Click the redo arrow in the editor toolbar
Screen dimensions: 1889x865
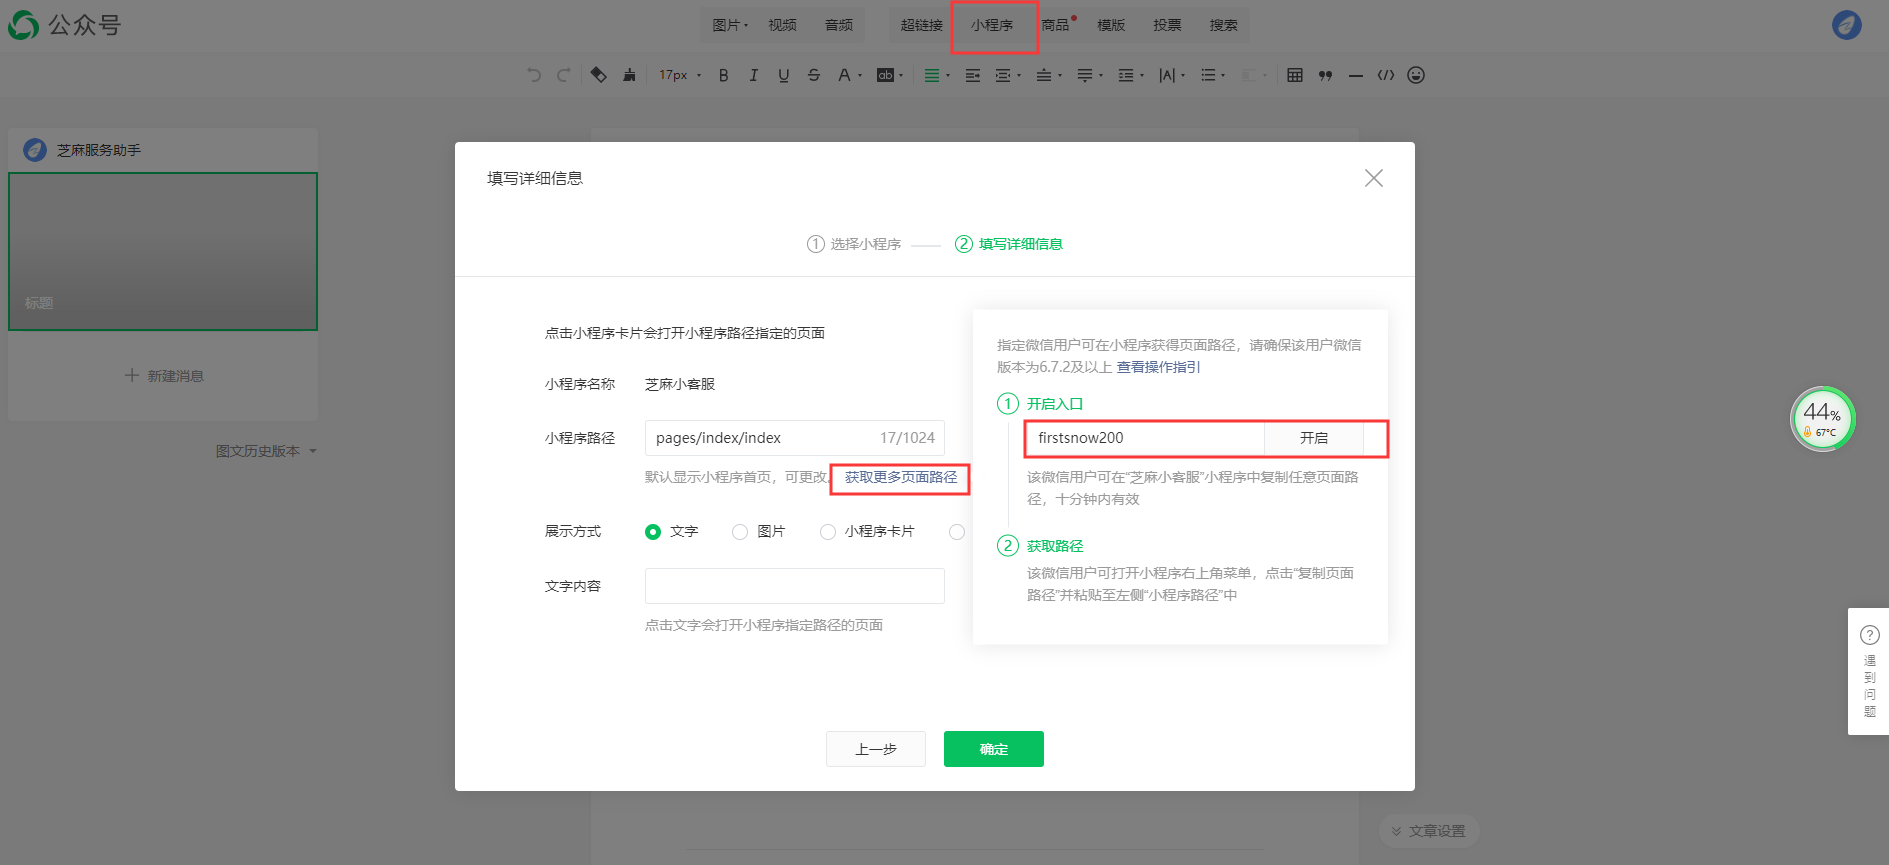(x=563, y=75)
